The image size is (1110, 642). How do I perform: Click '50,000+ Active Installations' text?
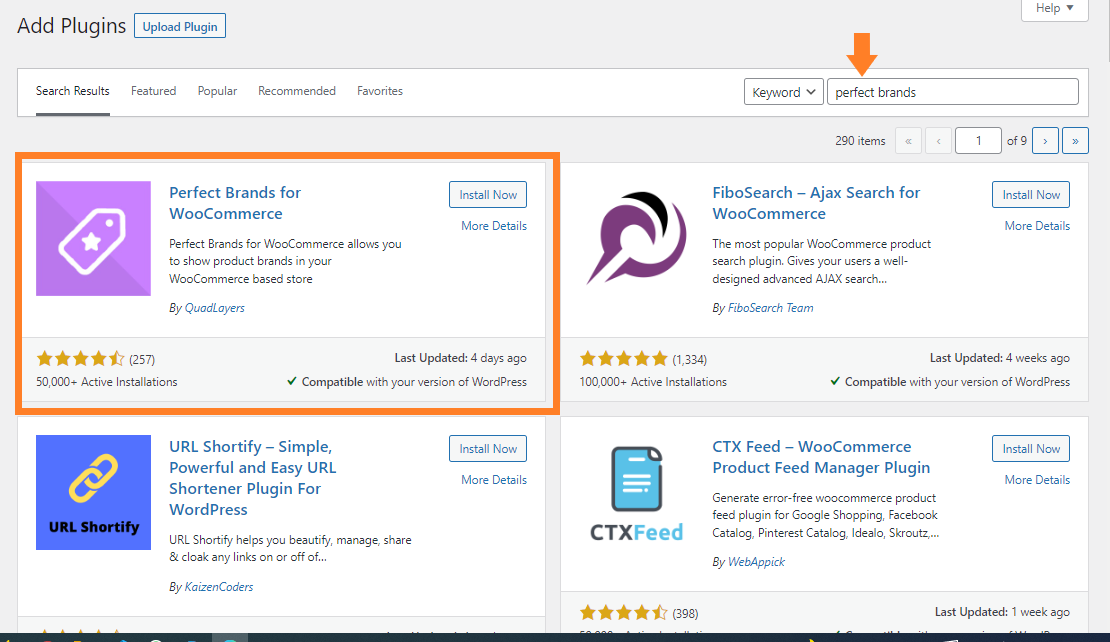pyautogui.click(x=107, y=382)
